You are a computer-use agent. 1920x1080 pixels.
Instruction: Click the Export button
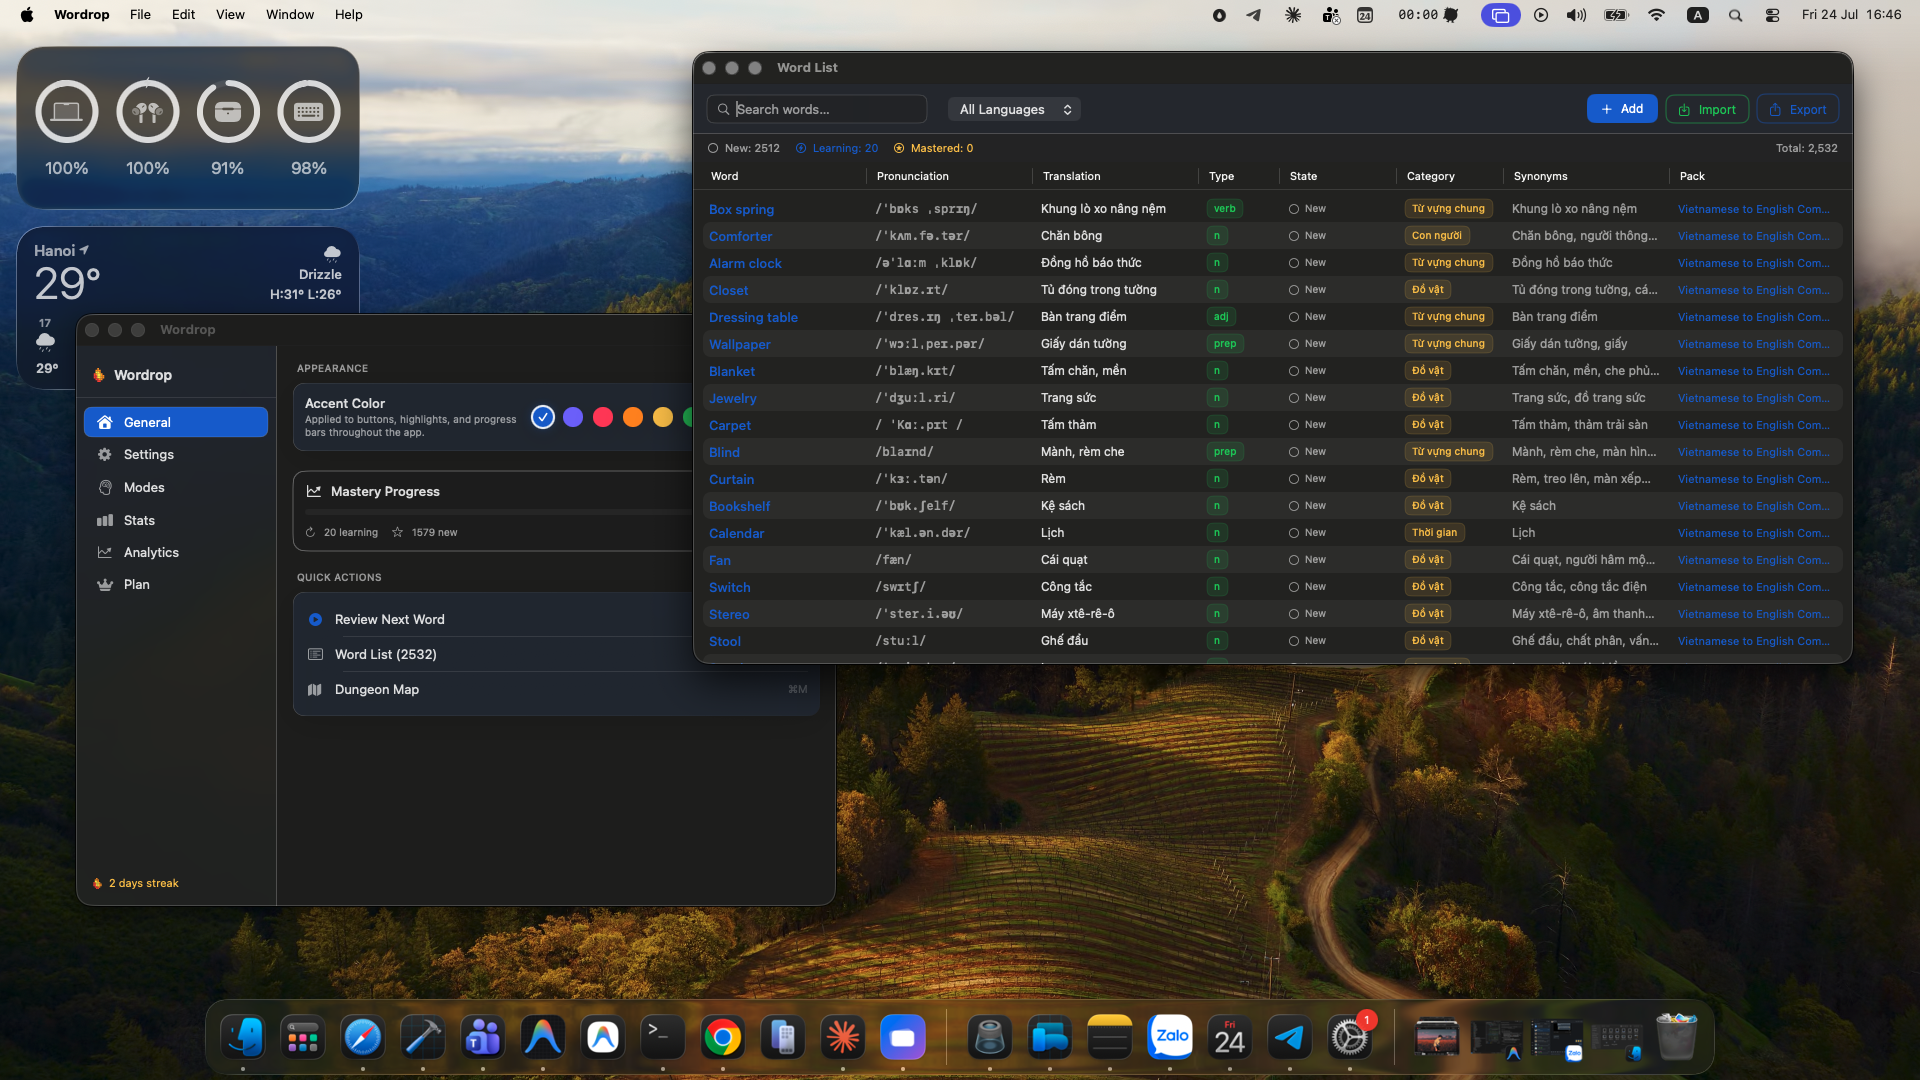pyautogui.click(x=1798, y=109)
